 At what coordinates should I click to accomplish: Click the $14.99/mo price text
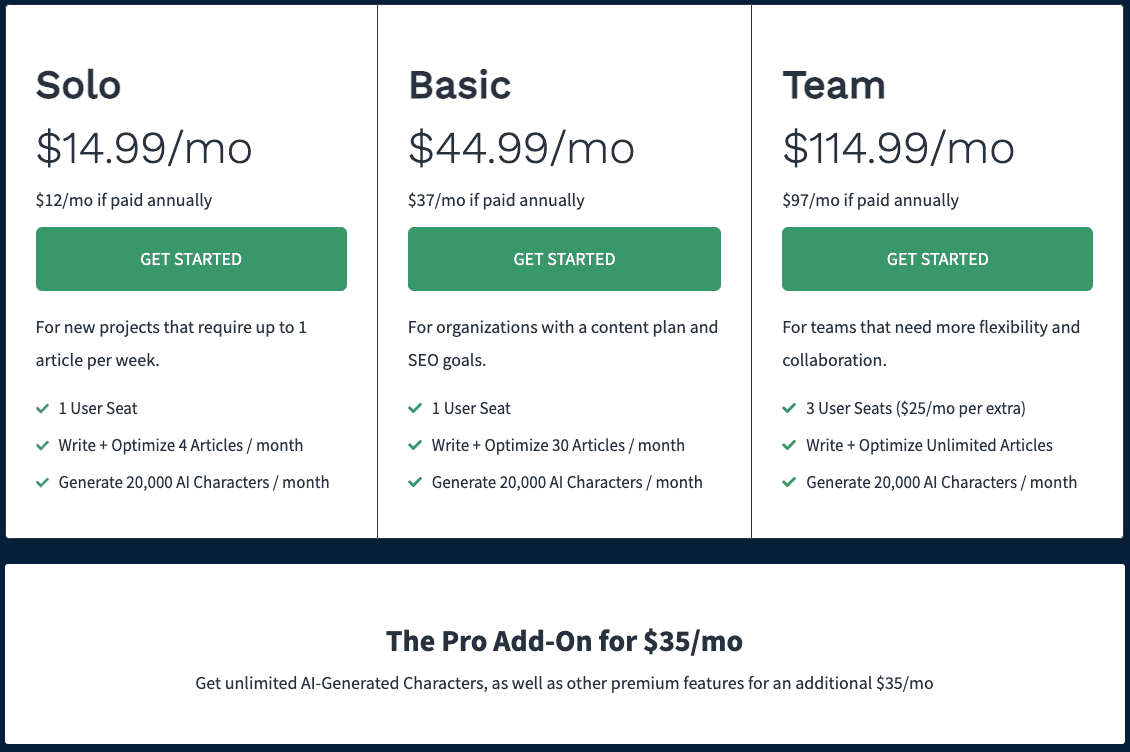[144, 149]
